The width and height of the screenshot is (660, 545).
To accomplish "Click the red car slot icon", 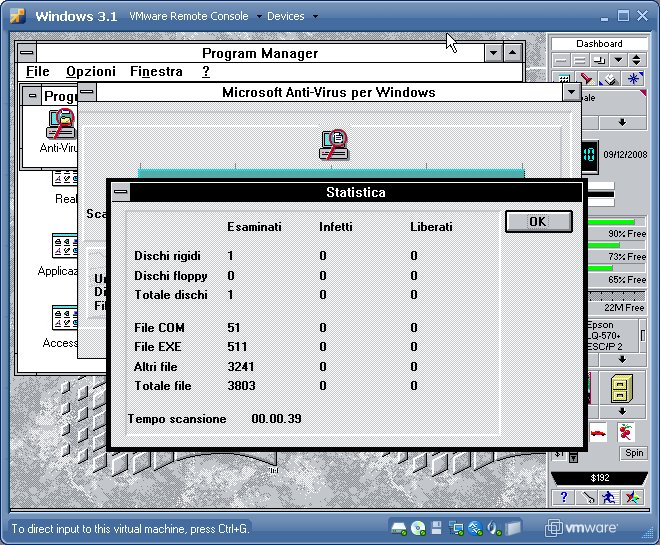I will click(x=598, y=432).
